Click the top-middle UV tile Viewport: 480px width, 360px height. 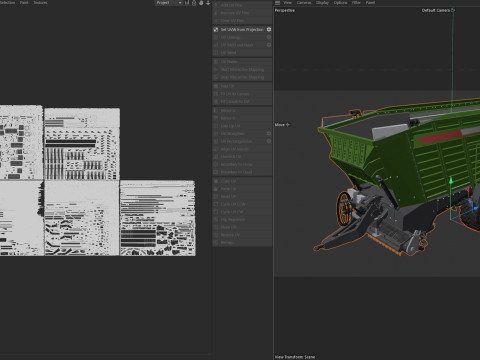point(82,144)
